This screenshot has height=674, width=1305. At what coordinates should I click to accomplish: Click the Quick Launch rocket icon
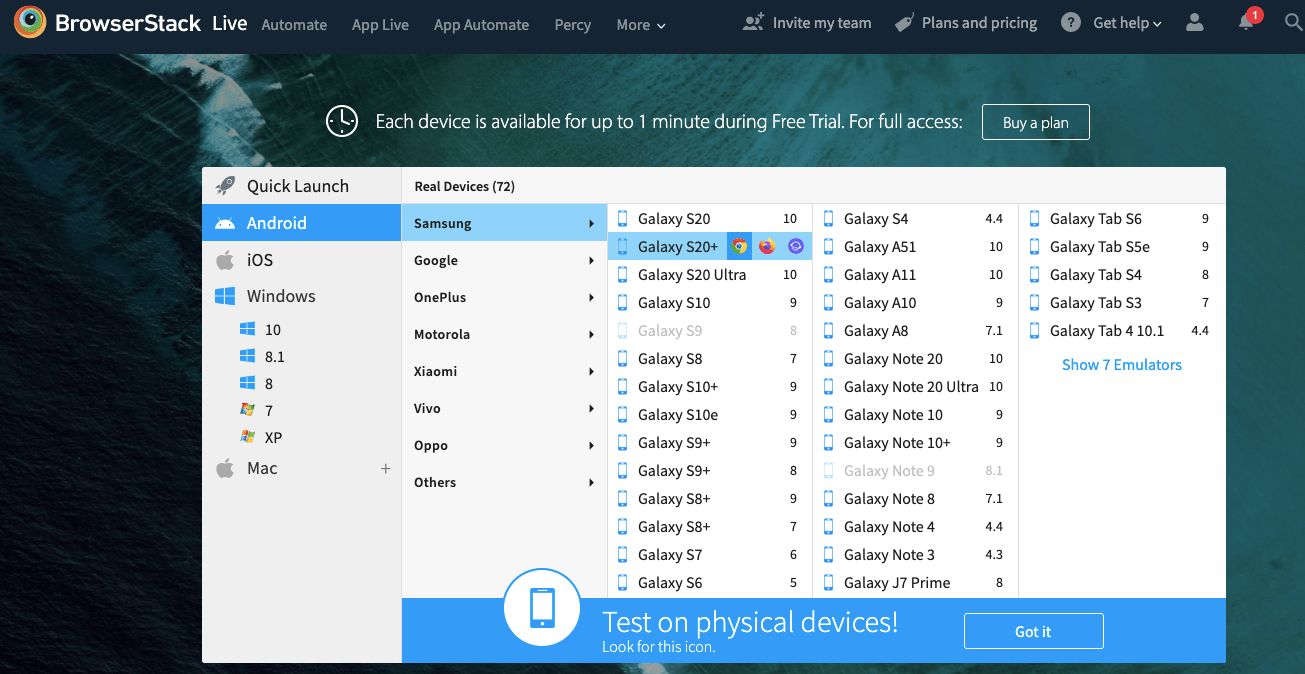[226, 185]
